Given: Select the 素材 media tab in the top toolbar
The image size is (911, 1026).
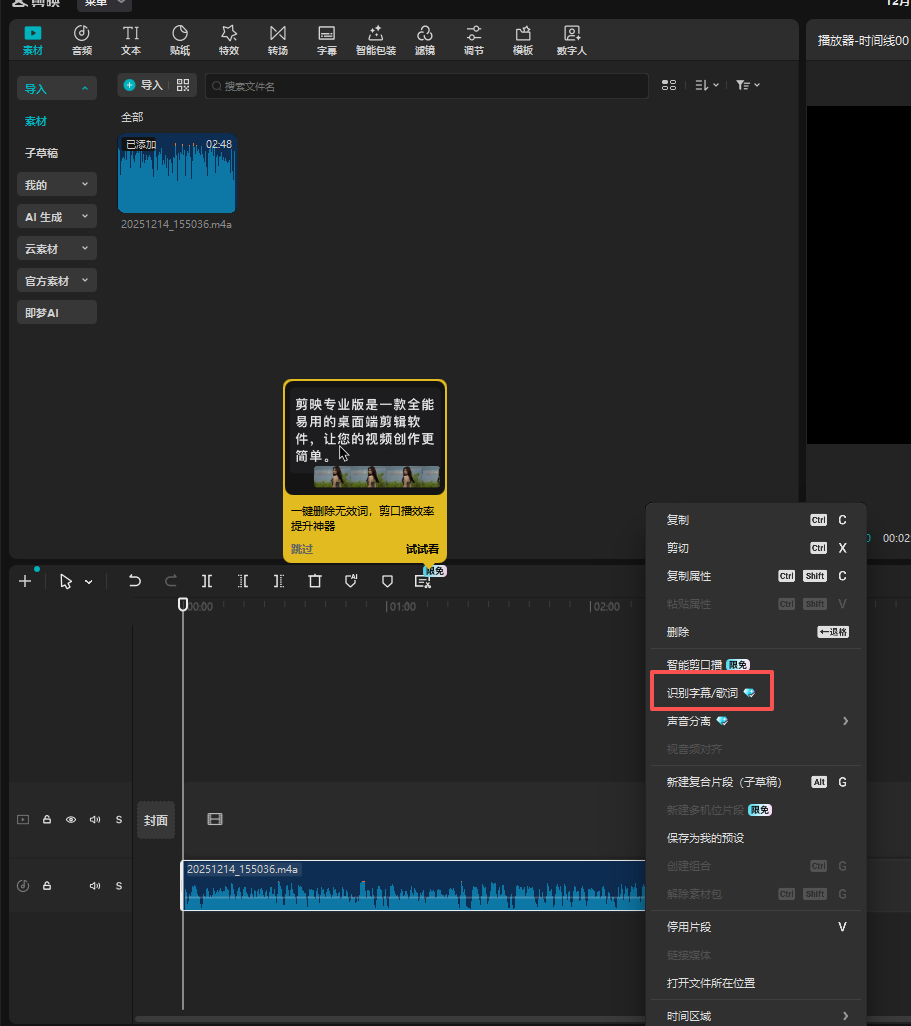Looking at the screenshot, I should (33, 41).
